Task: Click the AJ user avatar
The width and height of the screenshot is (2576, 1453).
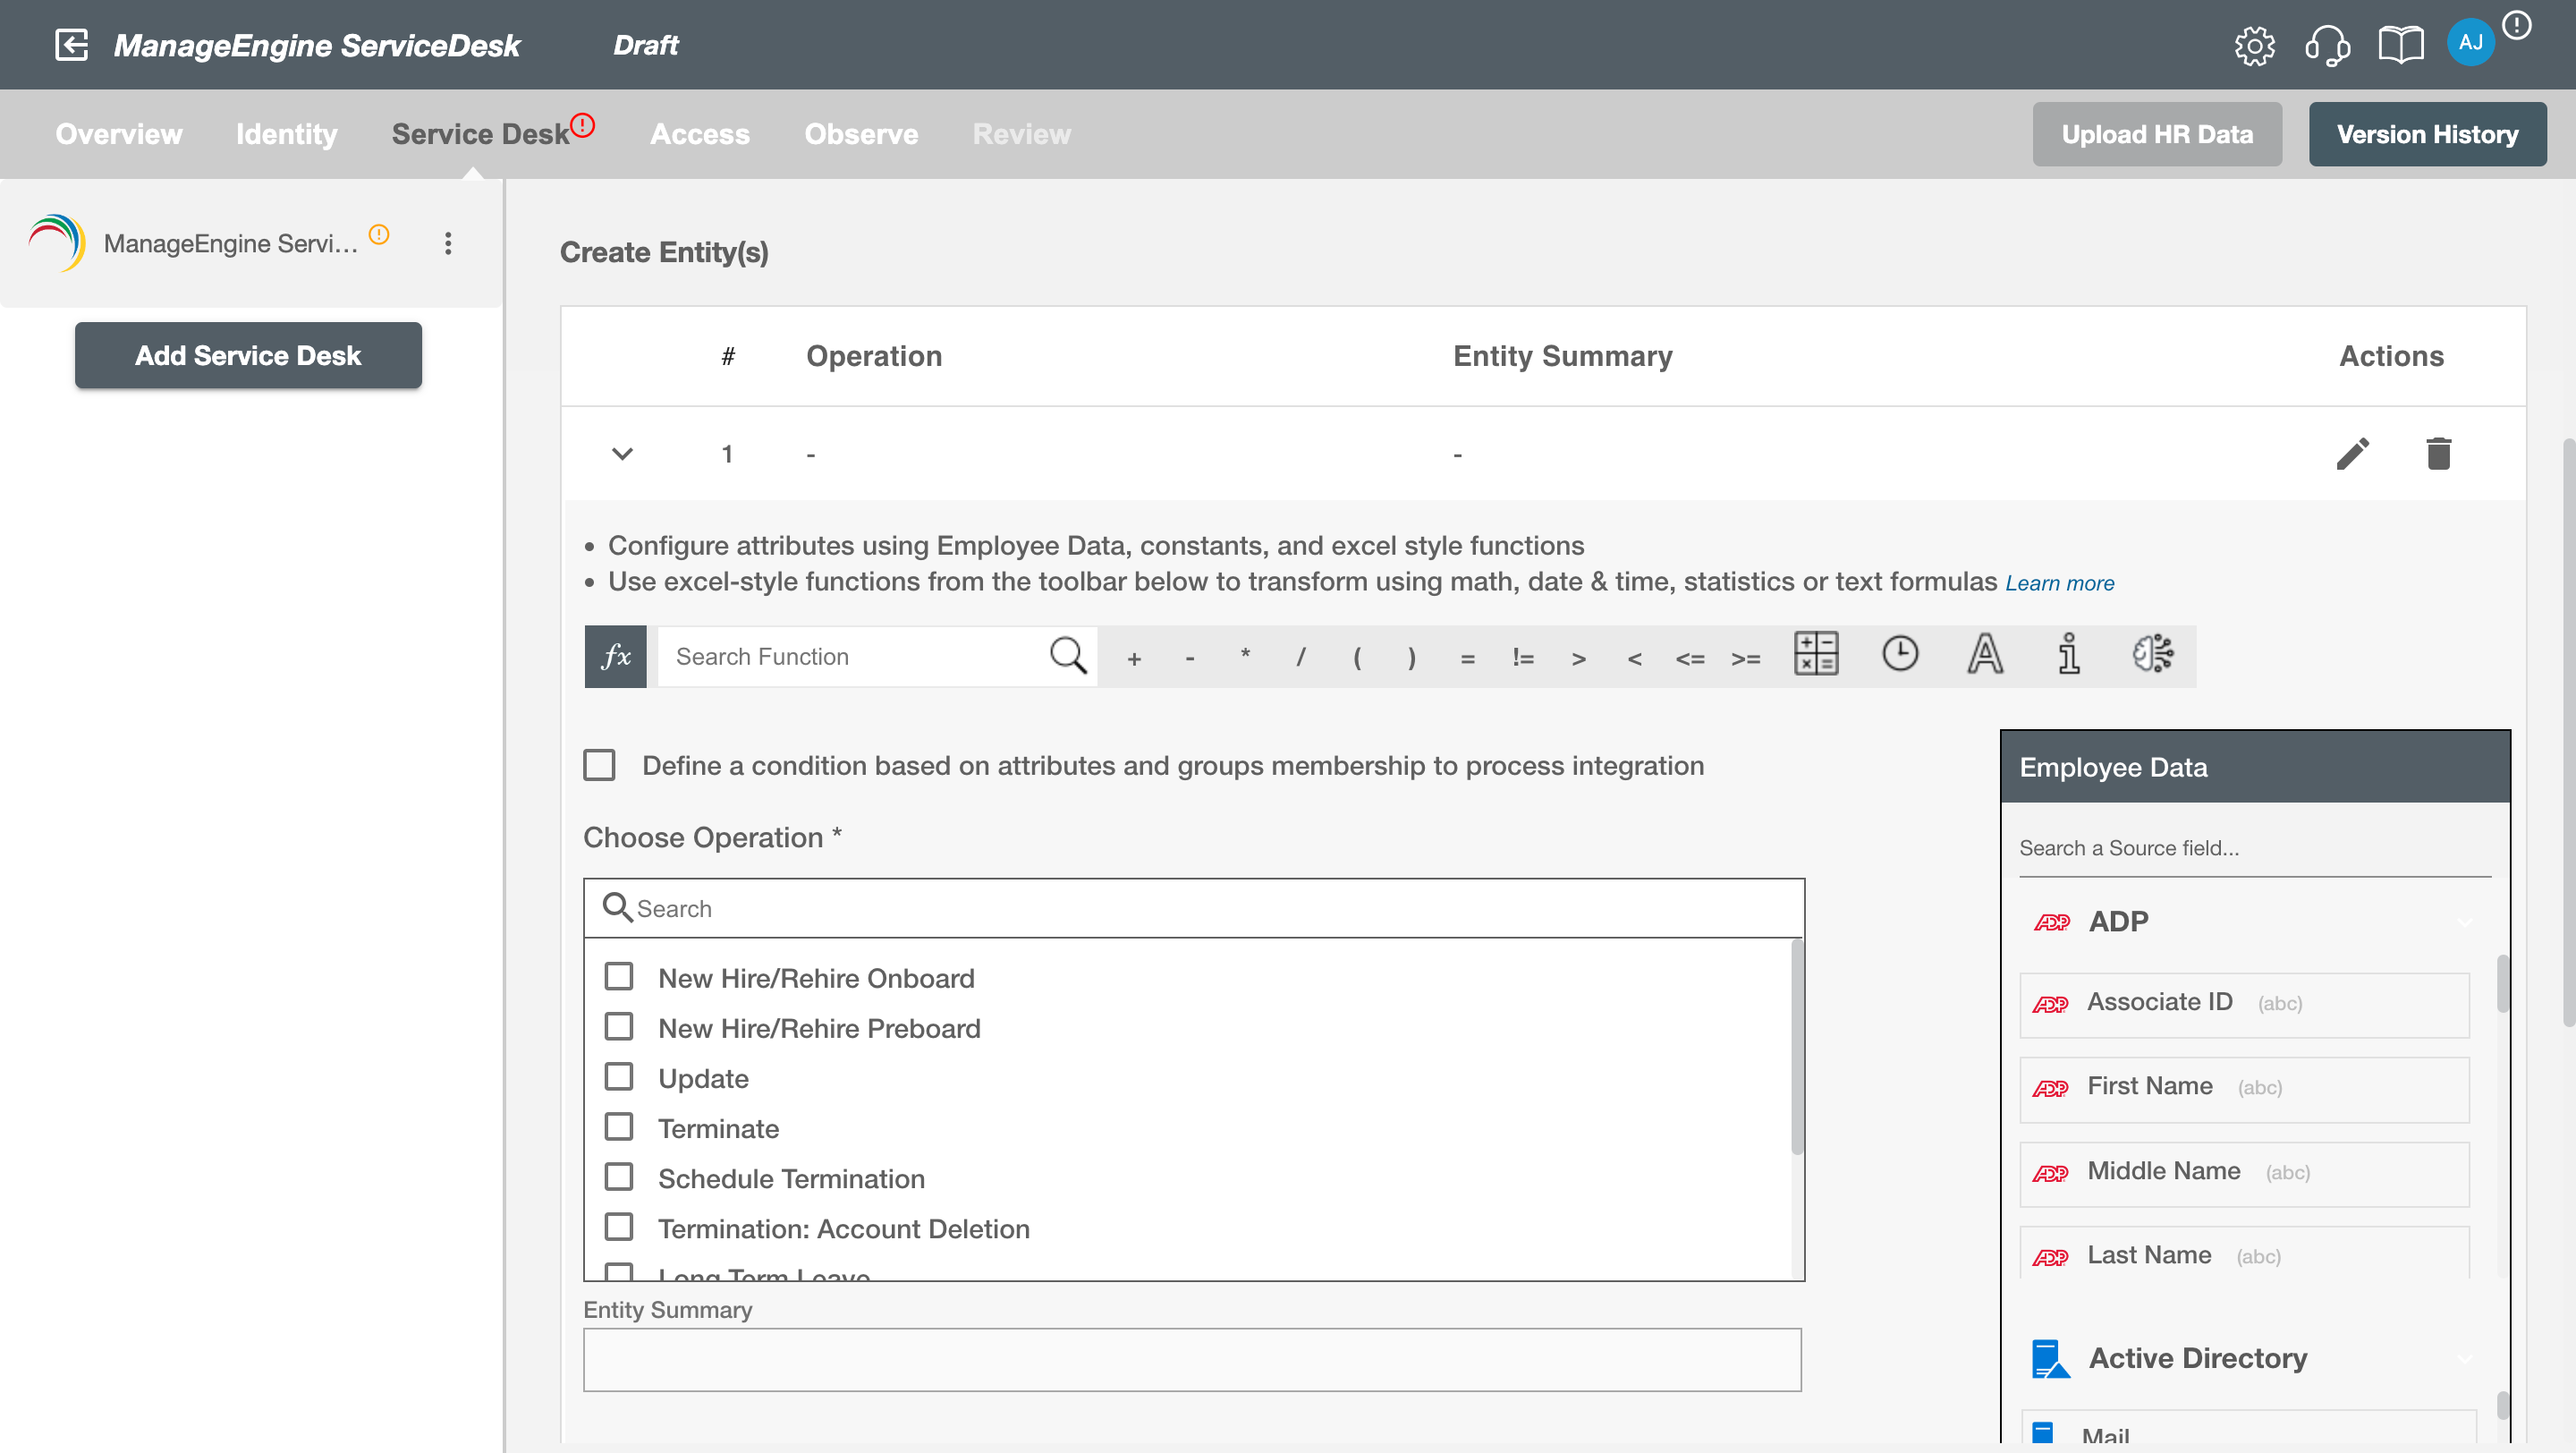Action: pos(2470,43)
